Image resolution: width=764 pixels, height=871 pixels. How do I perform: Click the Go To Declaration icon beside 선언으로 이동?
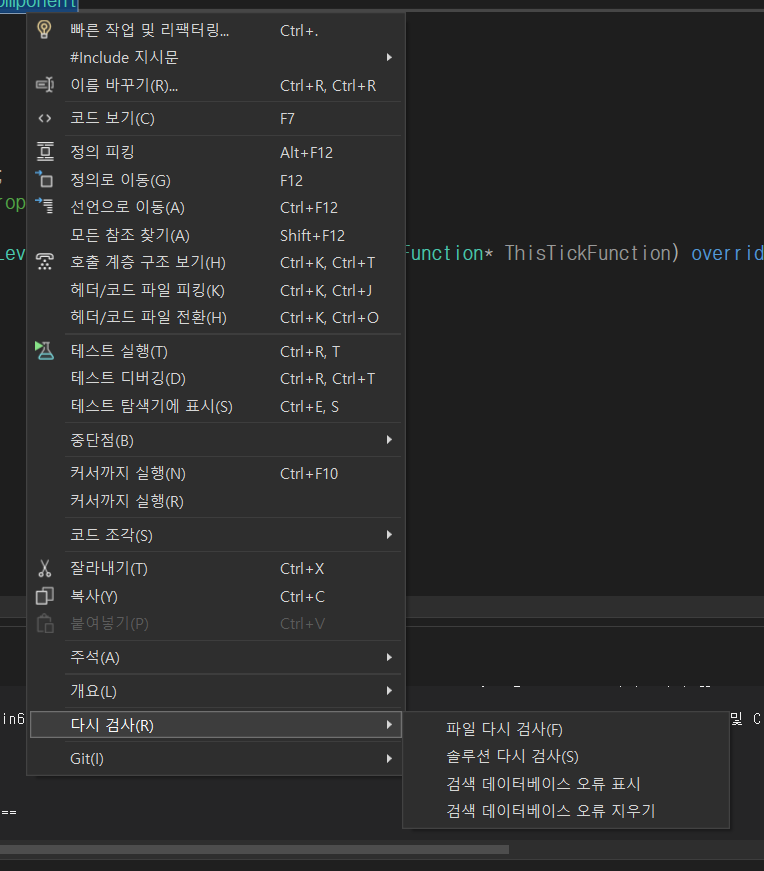pos(44,206)
